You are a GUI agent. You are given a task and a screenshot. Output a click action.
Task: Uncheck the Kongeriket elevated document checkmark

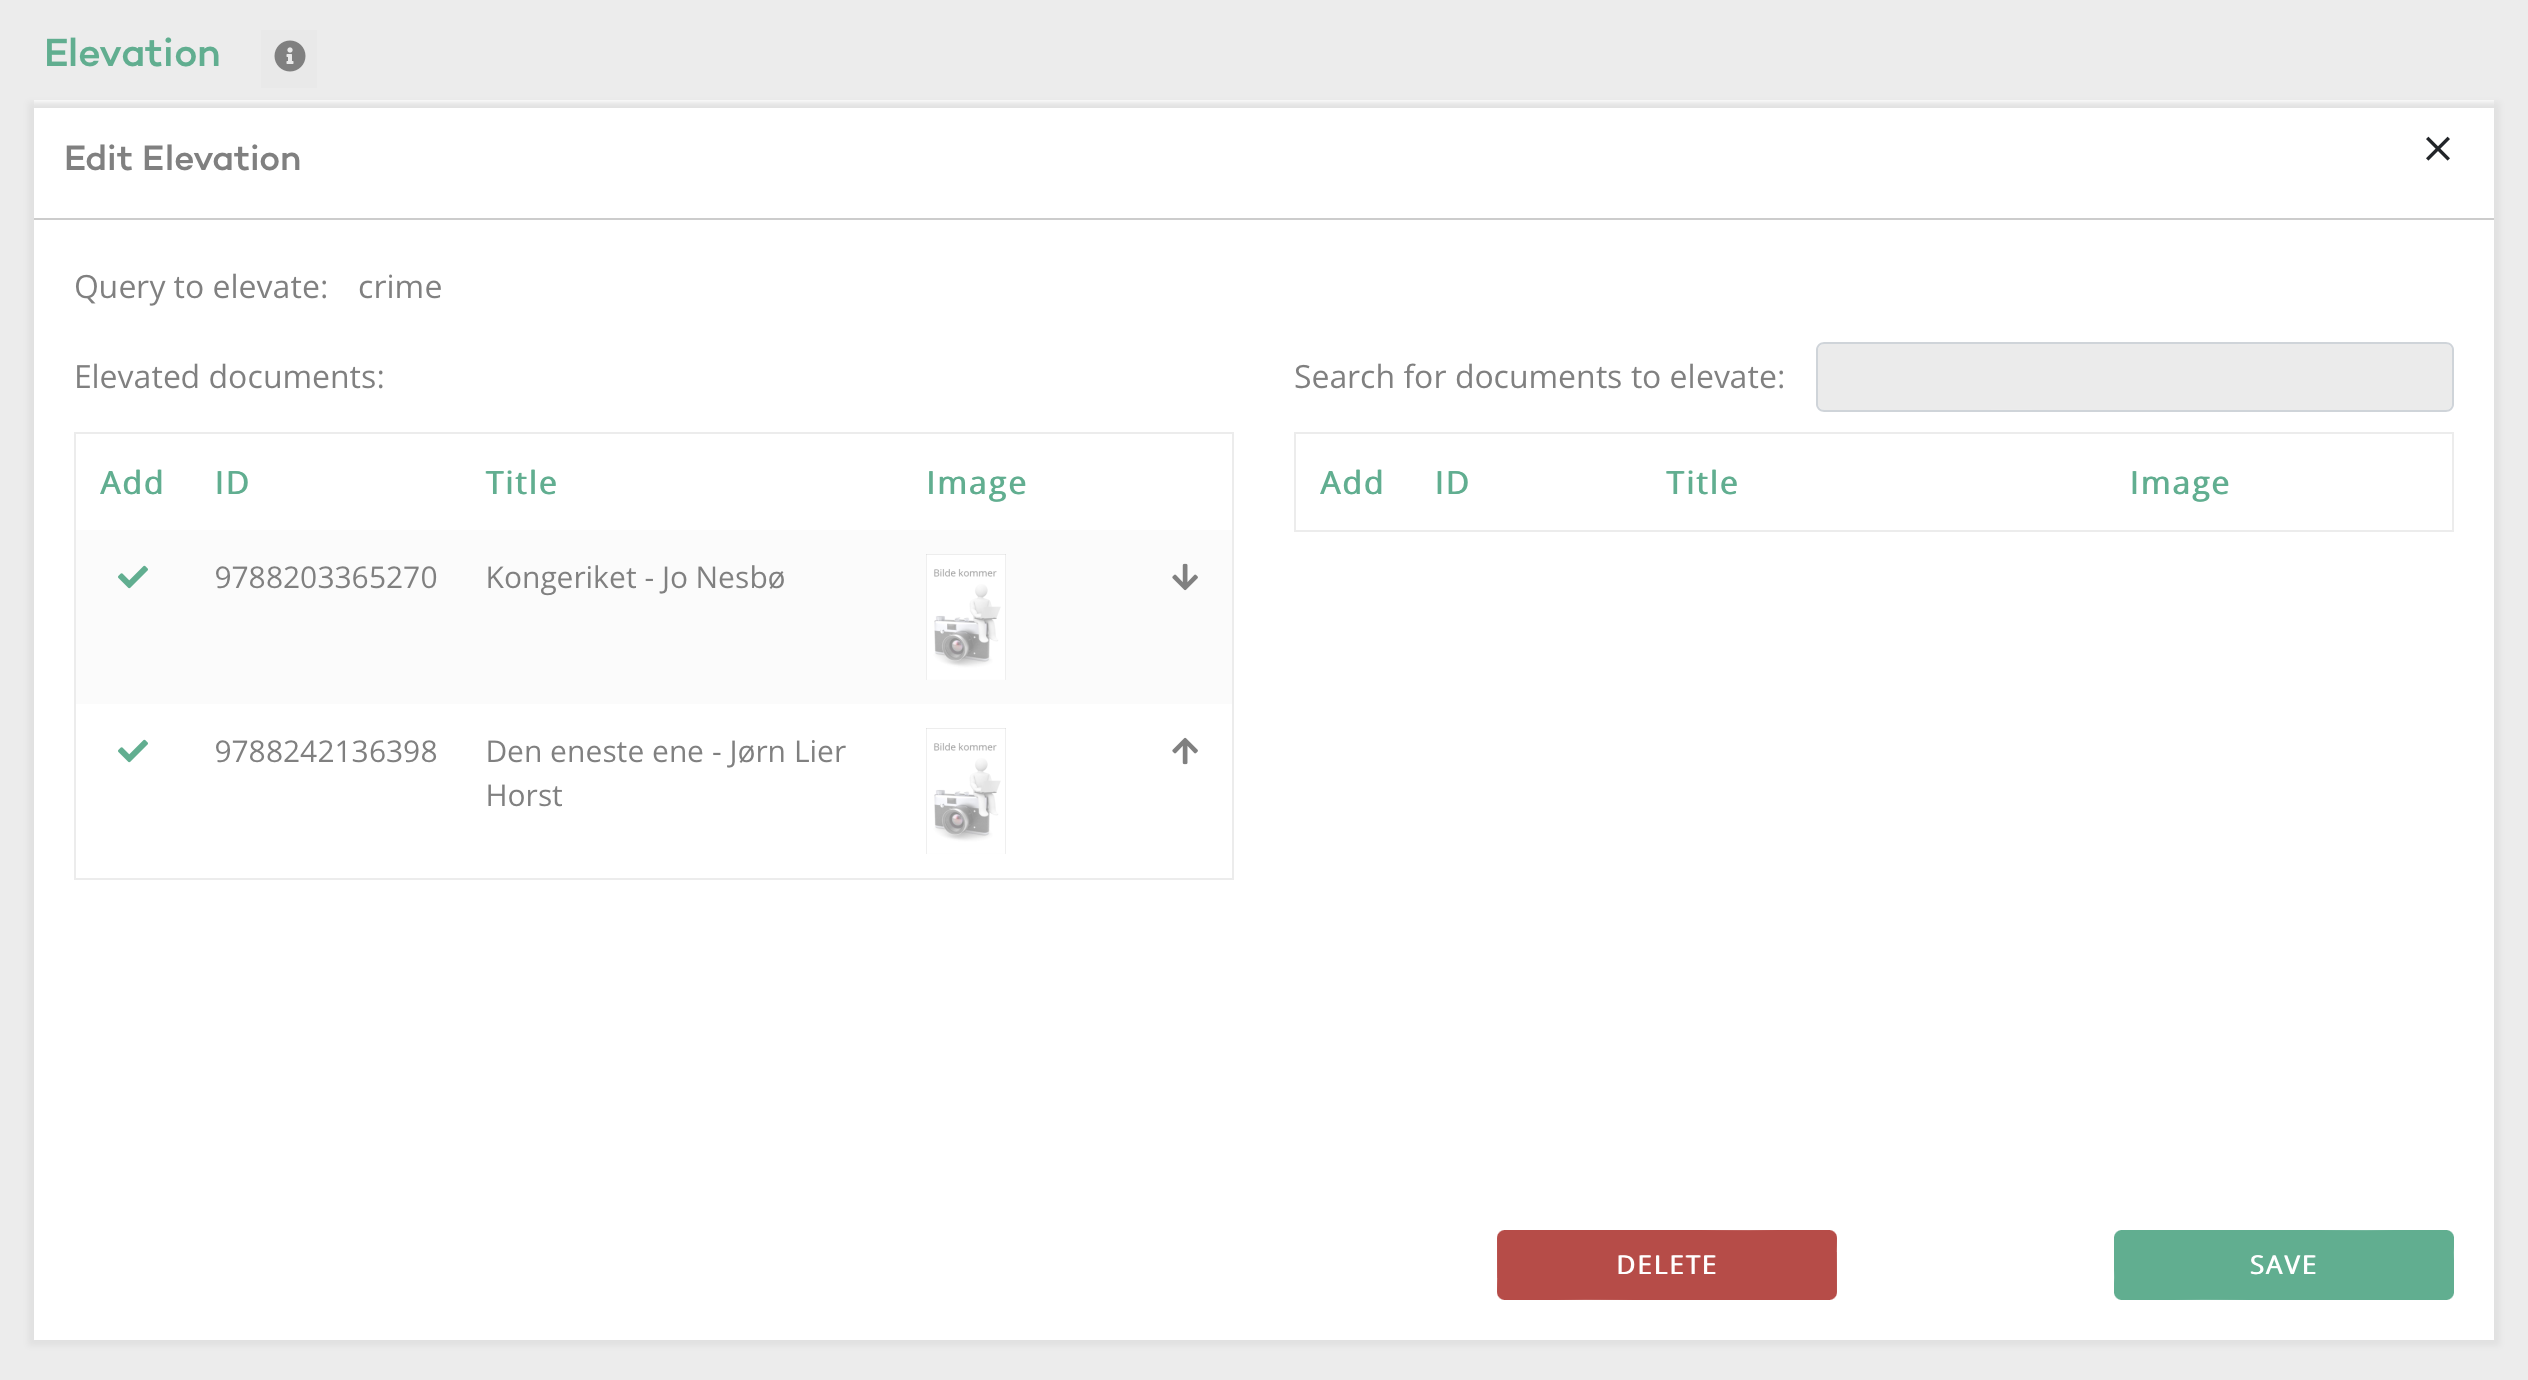pos(133,577)
